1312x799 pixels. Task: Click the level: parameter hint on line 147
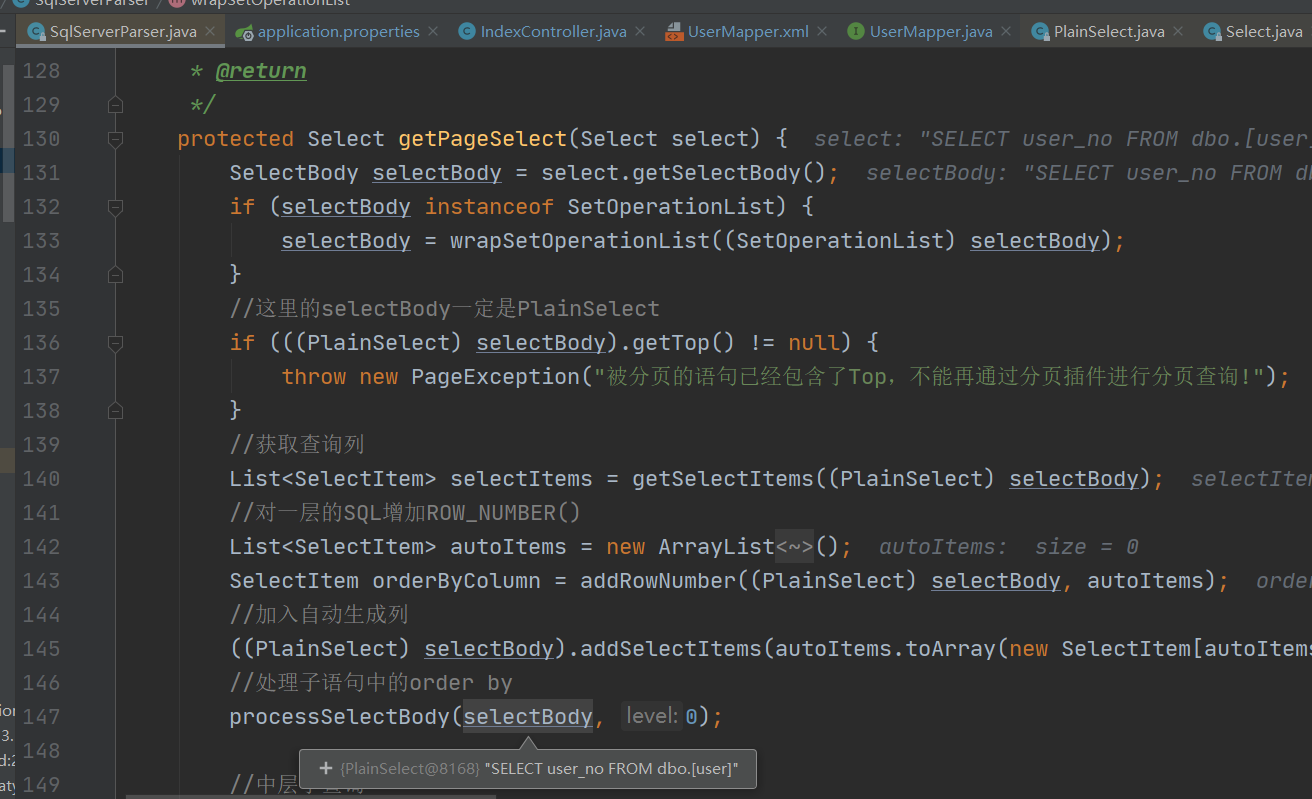pyautogui.click(x=652, y=716)
